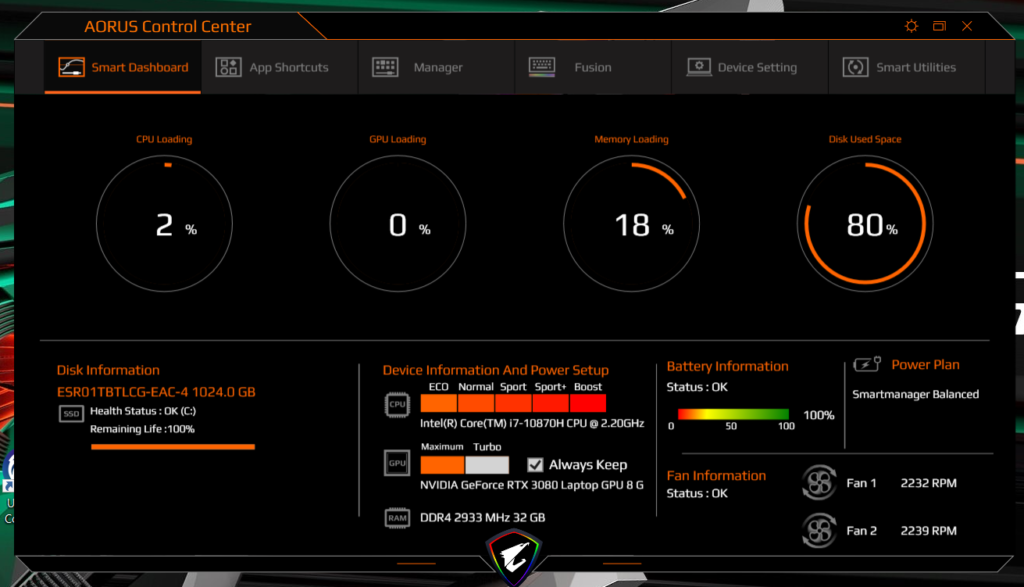Click the SSD disk icon
The image size is (1024, 587).
pyautogui.click(x=71, y=413)
